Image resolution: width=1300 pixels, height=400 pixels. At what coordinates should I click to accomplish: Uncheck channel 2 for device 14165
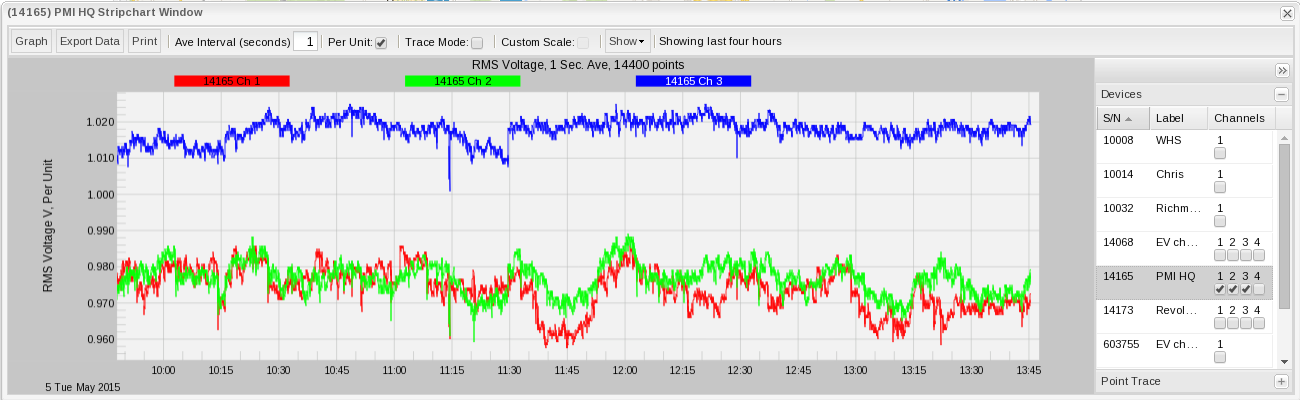pos(1233,289)
